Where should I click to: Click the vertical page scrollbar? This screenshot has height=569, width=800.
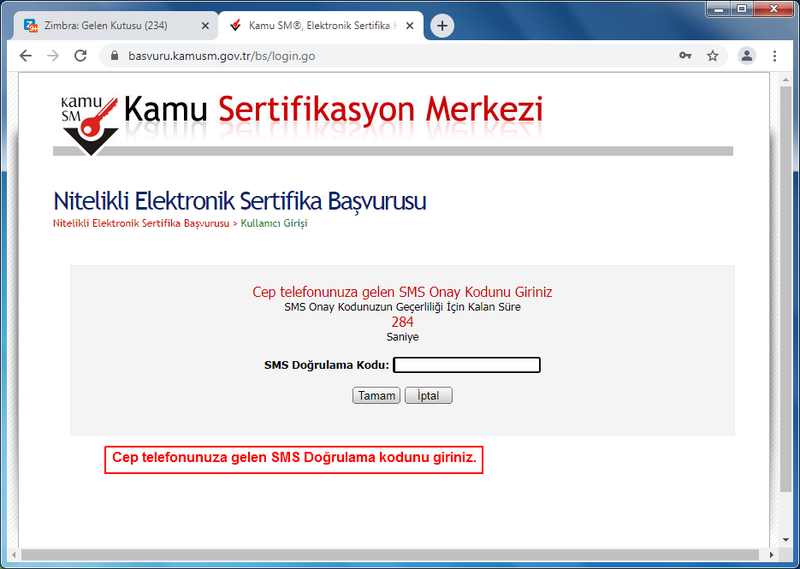tap(786, 300)
